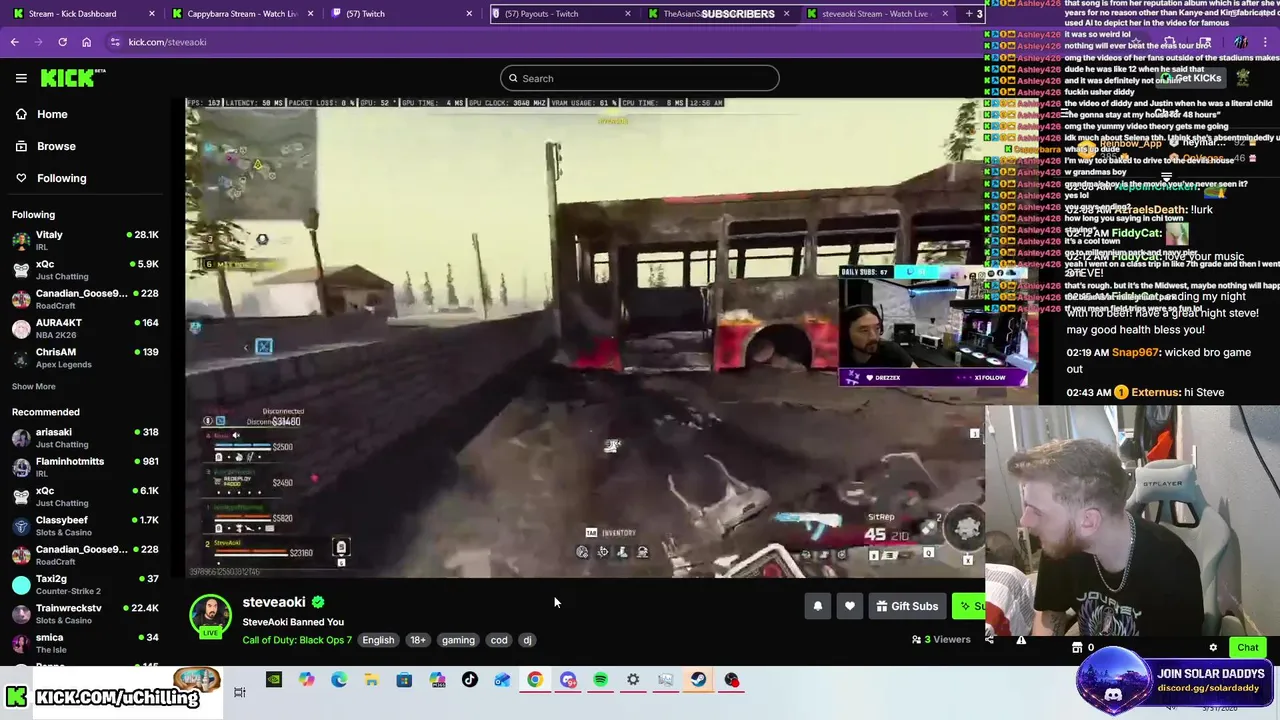The image size is (1280, 720).
Task: Open ariasaki channel from Recommended
Action: (x=86, y=438)
